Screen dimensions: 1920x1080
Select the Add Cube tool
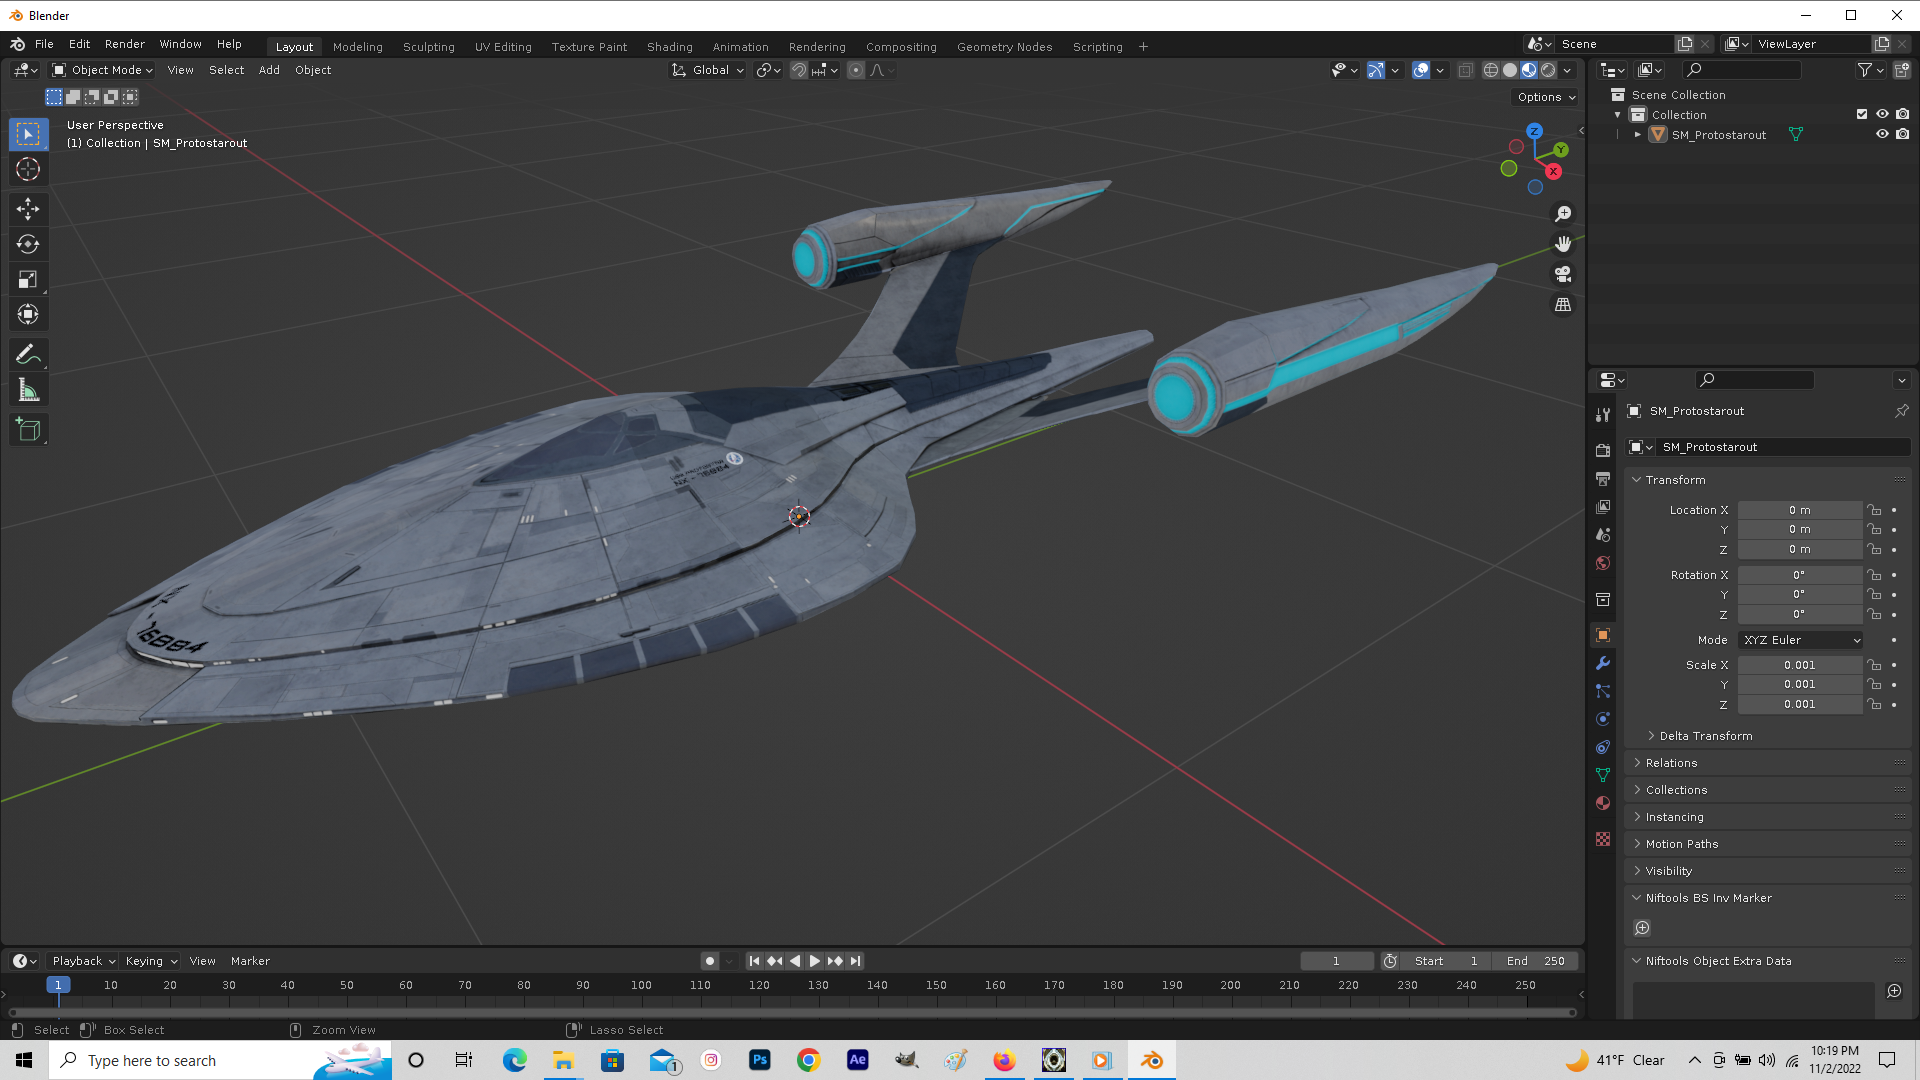click(x=28, y=430)
